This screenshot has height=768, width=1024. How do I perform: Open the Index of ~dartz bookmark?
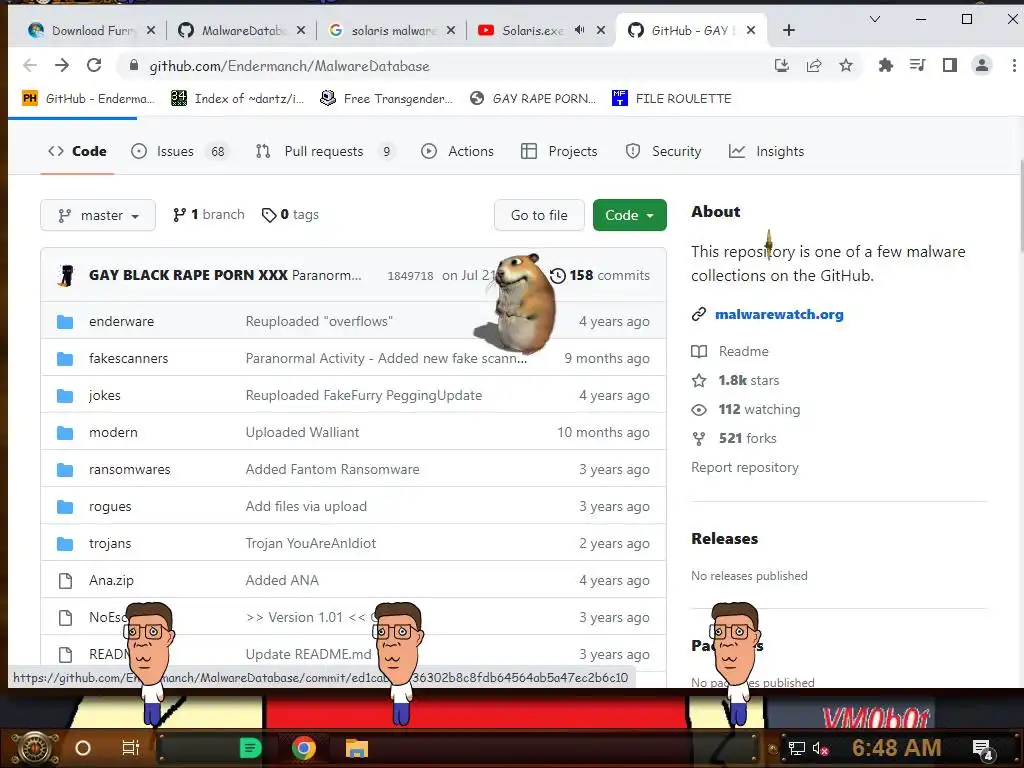[x=238, y=99]
